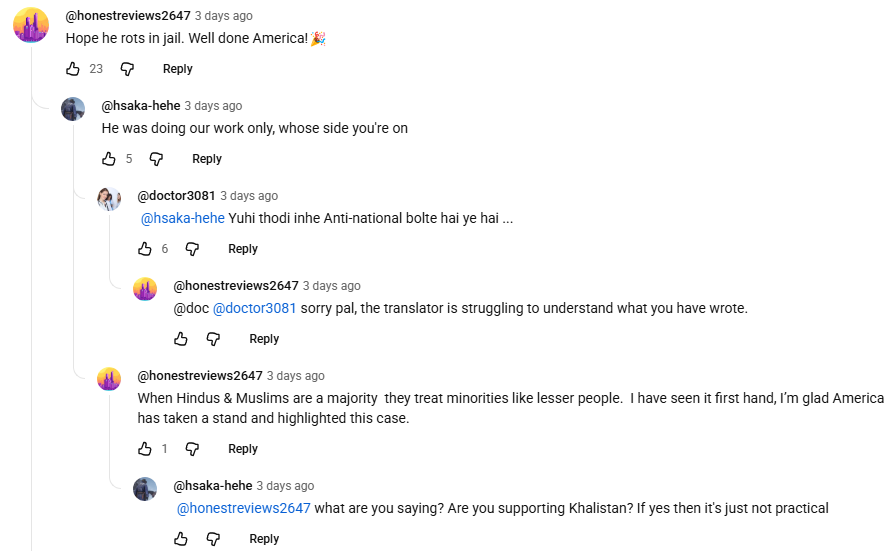Dislike doctor3081's "Yuhi thodi" reply
The height and width of the screenshot is (551, 890).
(192, 249)
